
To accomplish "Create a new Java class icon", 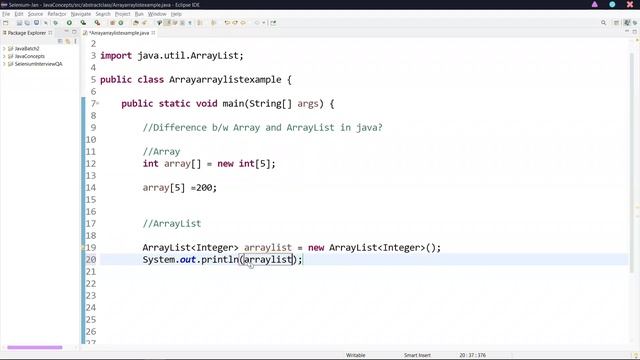I will pos(121,23).
